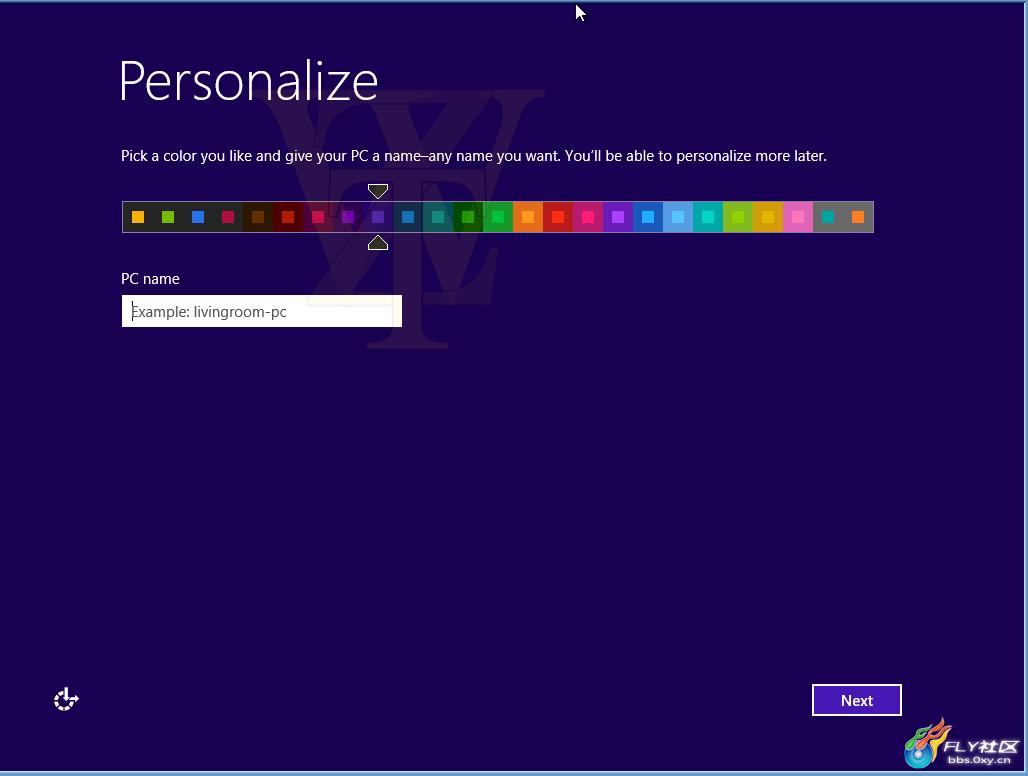This screenshot has height=776, width=1028.
Task: Choose the lime background color swatch
Action: pyautogui.click(x=738, y=217)
